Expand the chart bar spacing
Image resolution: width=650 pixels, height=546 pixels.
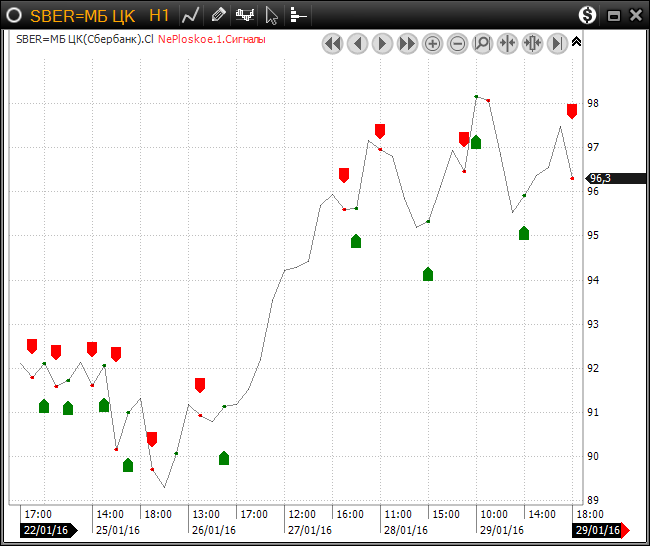(533, 43)
